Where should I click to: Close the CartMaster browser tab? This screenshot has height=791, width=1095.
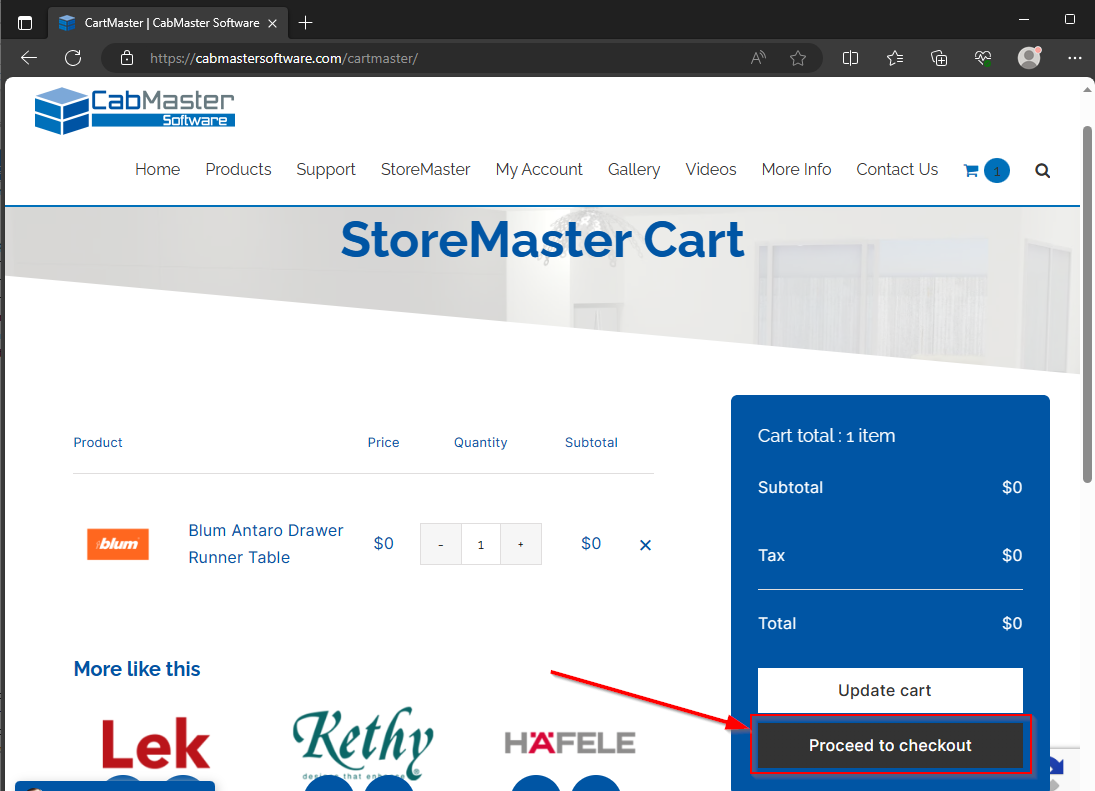(x=272, y=23)
